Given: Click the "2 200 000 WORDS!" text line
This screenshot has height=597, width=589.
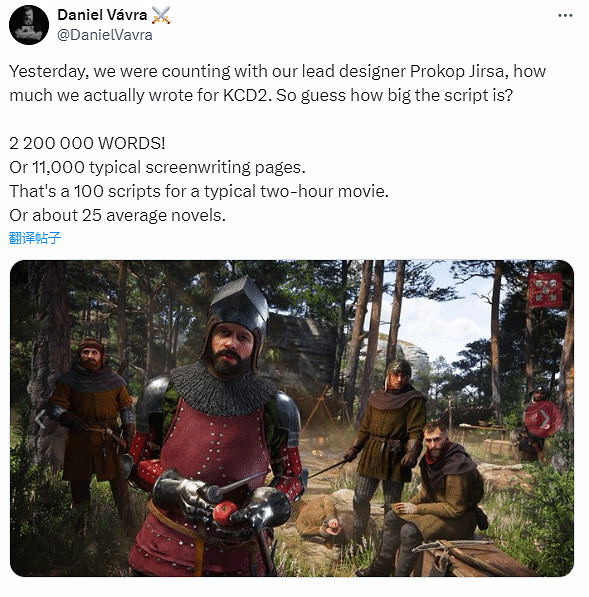Looking at the screenshot, I should click(x=87, y=144).
